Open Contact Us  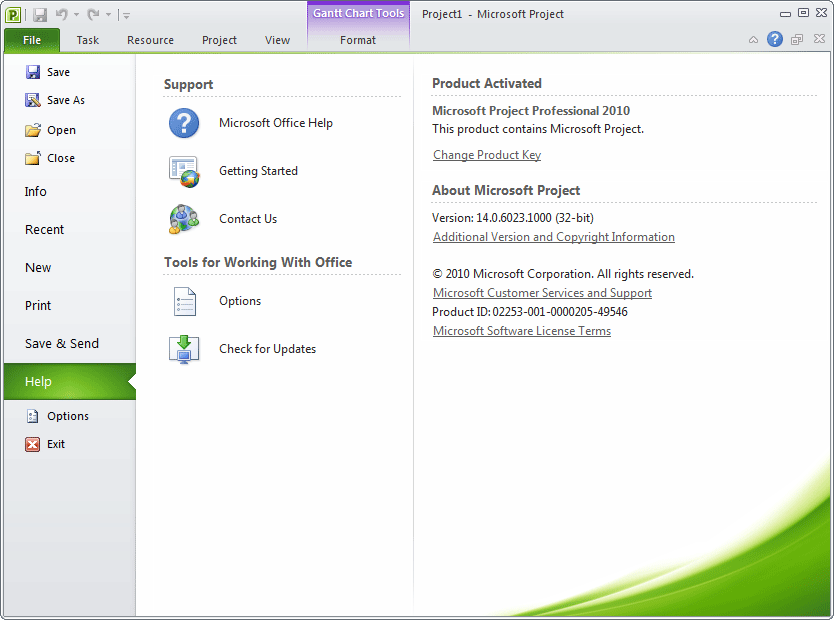(x=248, y=219)
